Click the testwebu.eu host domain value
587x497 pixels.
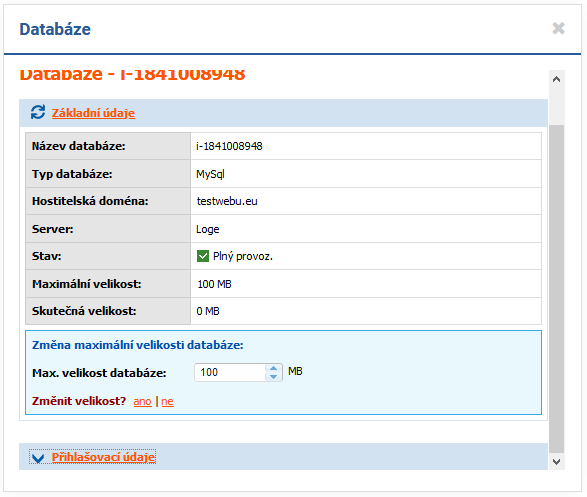(x=227, y=201)
